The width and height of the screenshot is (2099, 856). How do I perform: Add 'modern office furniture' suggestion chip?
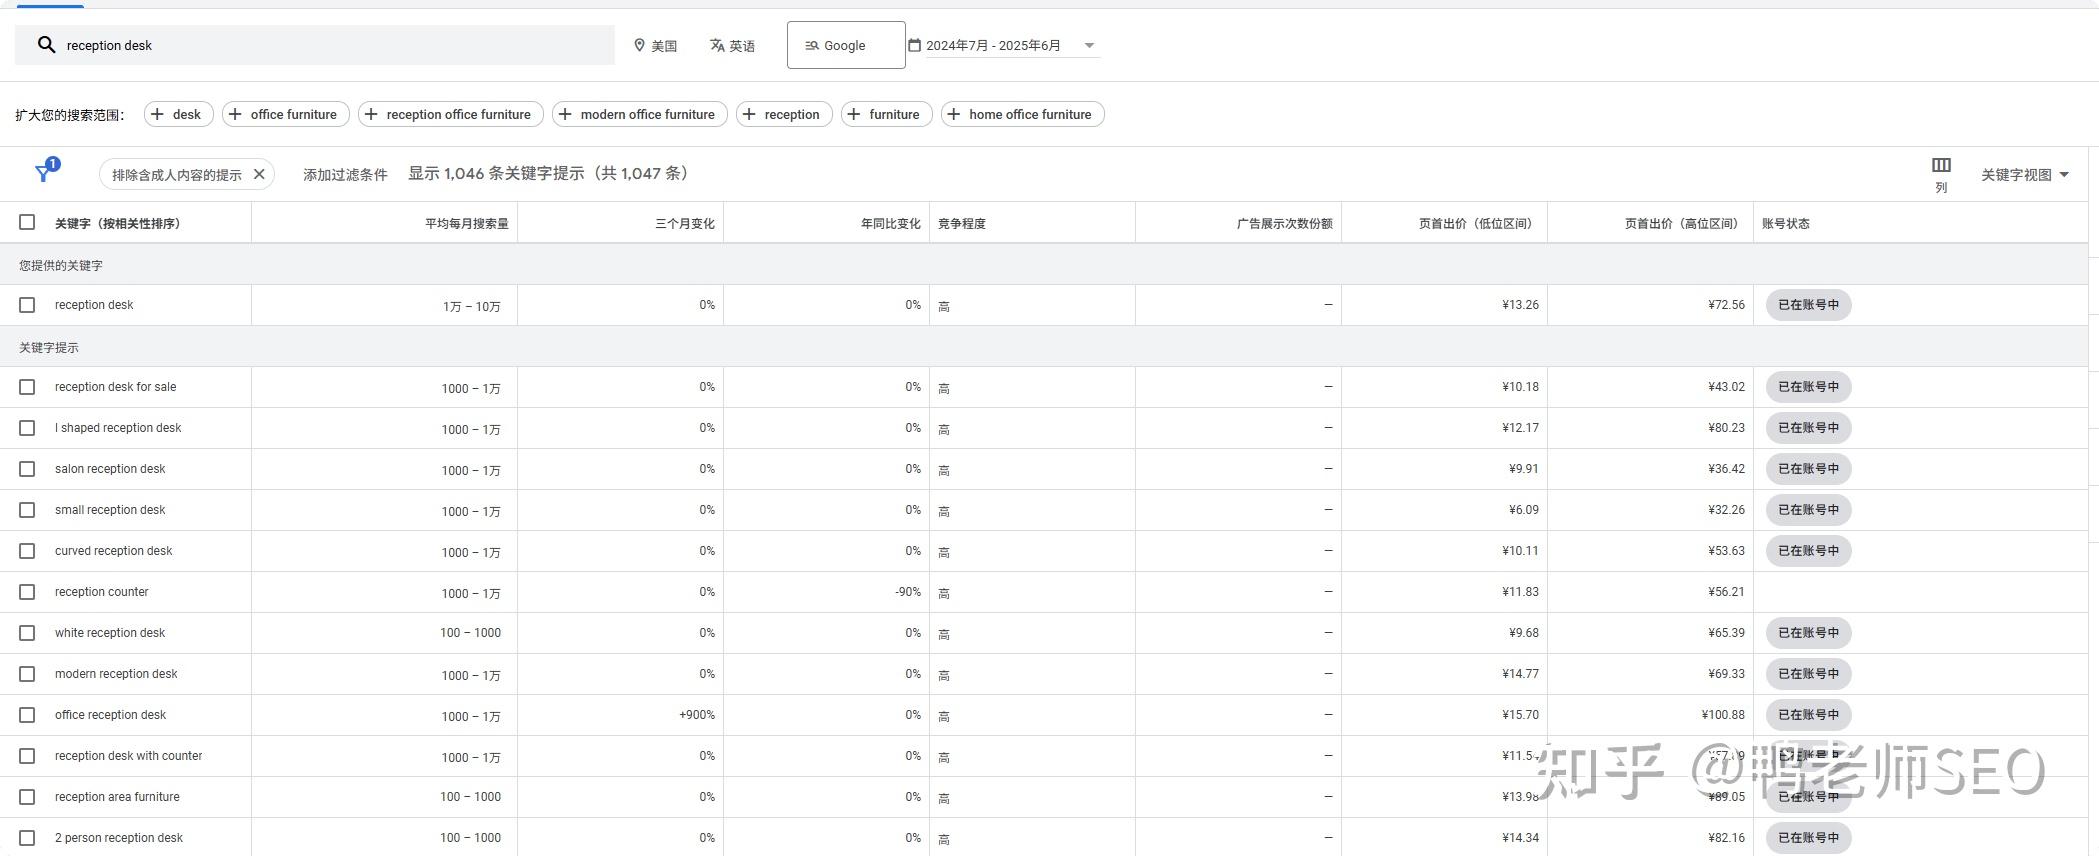point(640,115)
